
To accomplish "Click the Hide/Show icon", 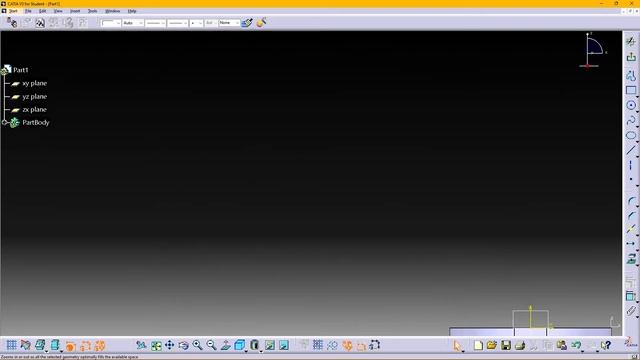I will (x=270, y=345).
